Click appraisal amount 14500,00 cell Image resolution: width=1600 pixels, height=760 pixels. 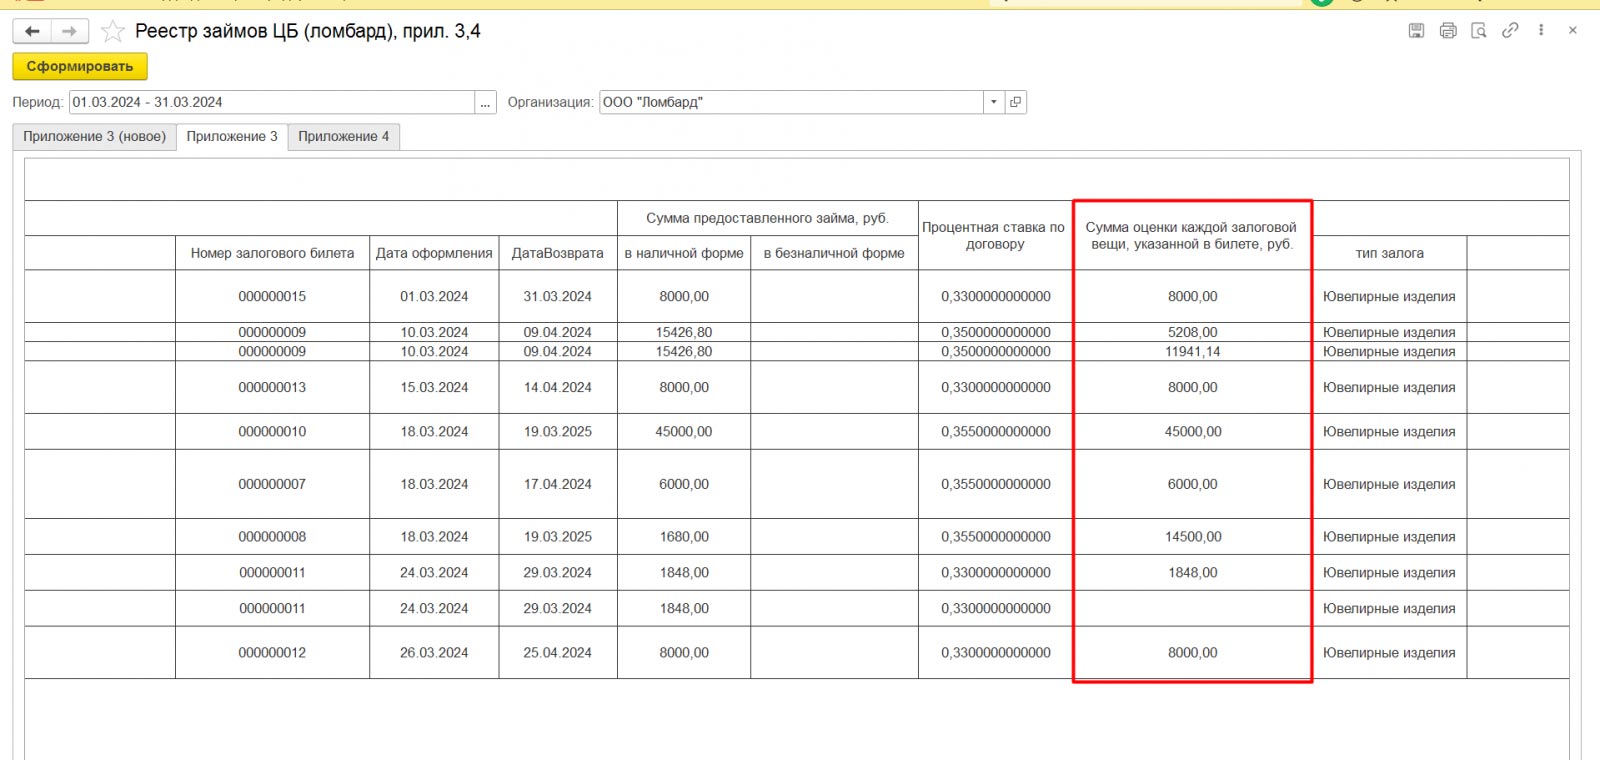coord(1192,537)
